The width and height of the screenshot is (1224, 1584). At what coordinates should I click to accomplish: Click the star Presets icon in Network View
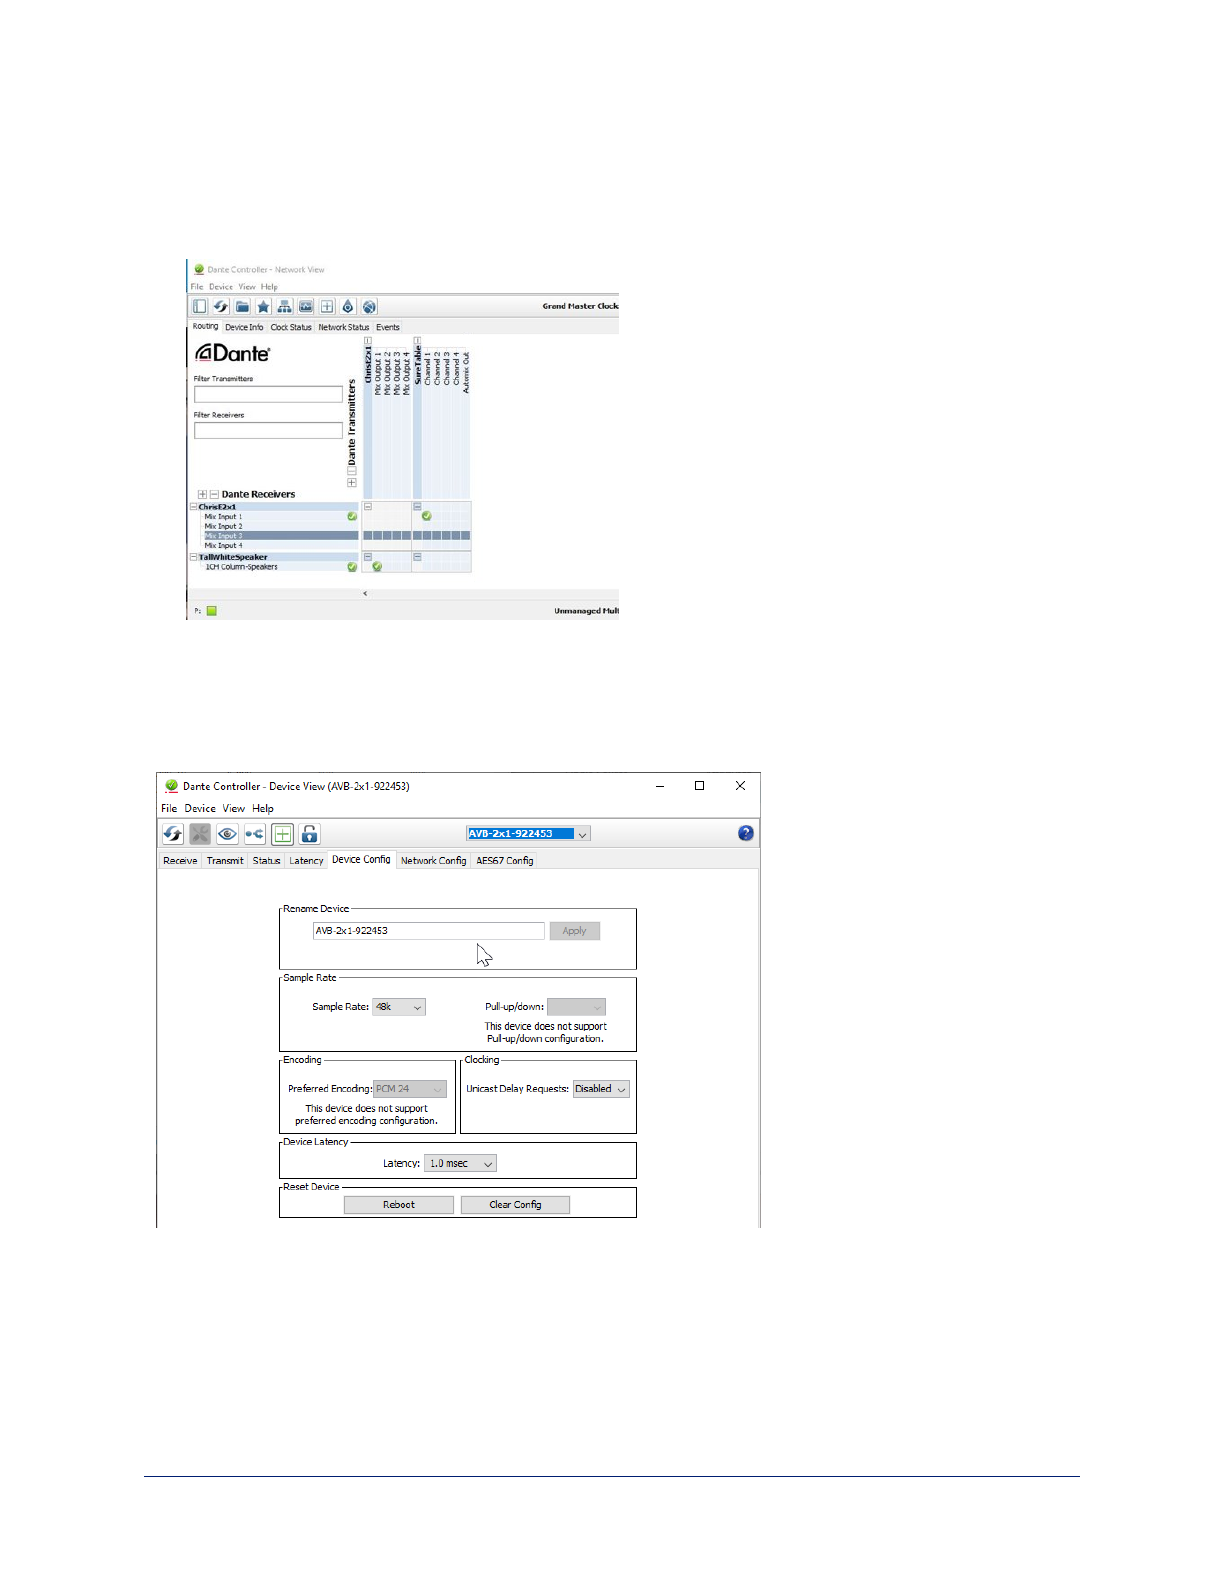click(x=263, y=307)
